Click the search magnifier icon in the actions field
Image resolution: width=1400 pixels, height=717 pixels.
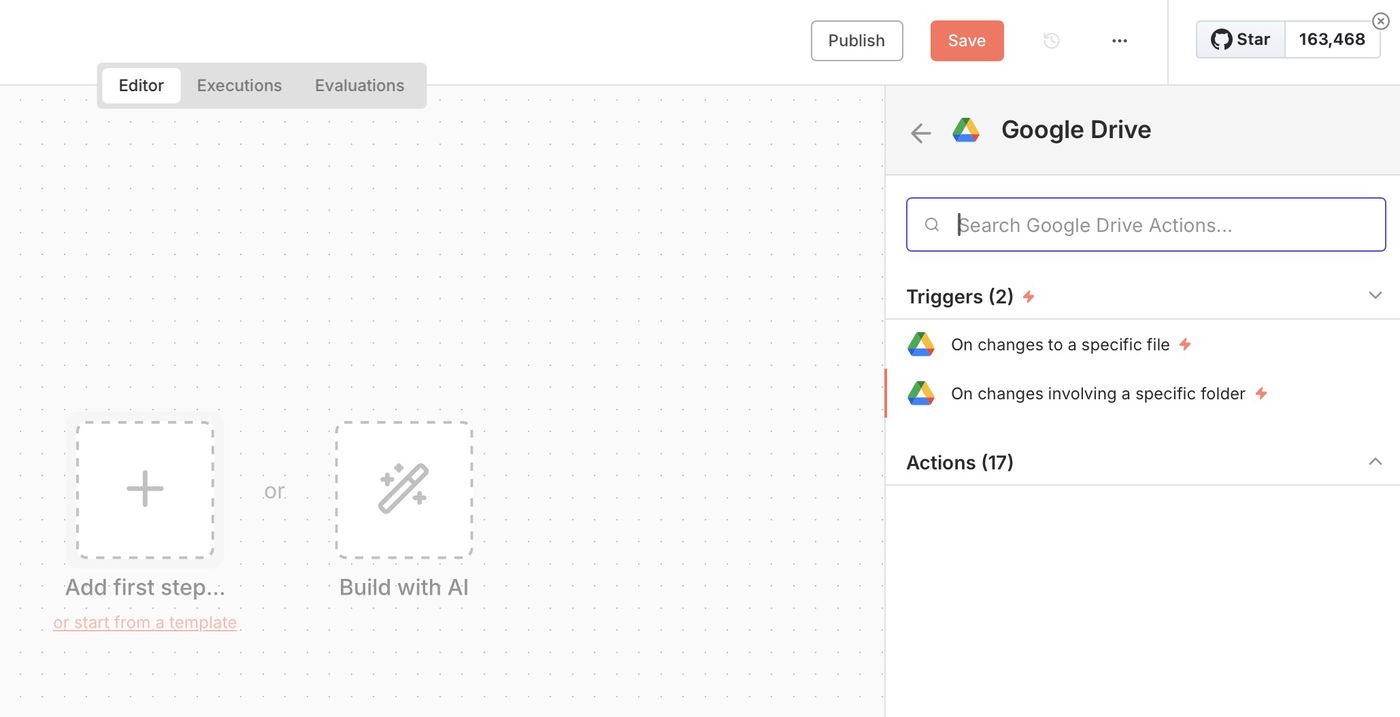[x=932, y=225]
